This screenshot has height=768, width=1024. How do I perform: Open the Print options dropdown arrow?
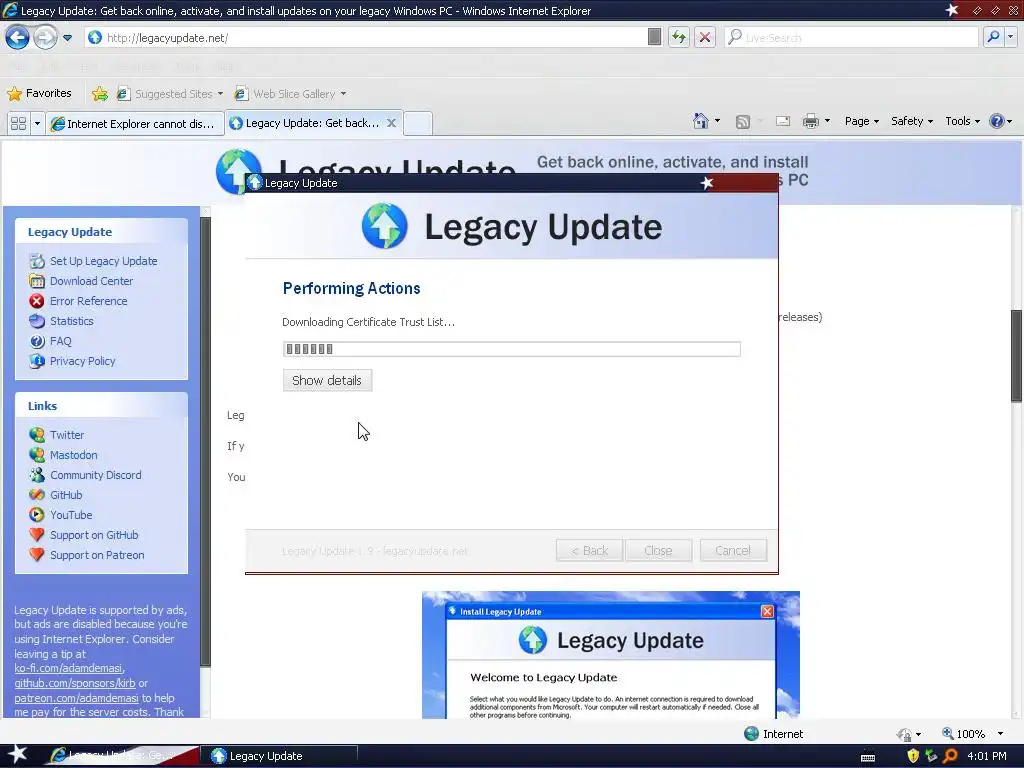click(827, 121)
